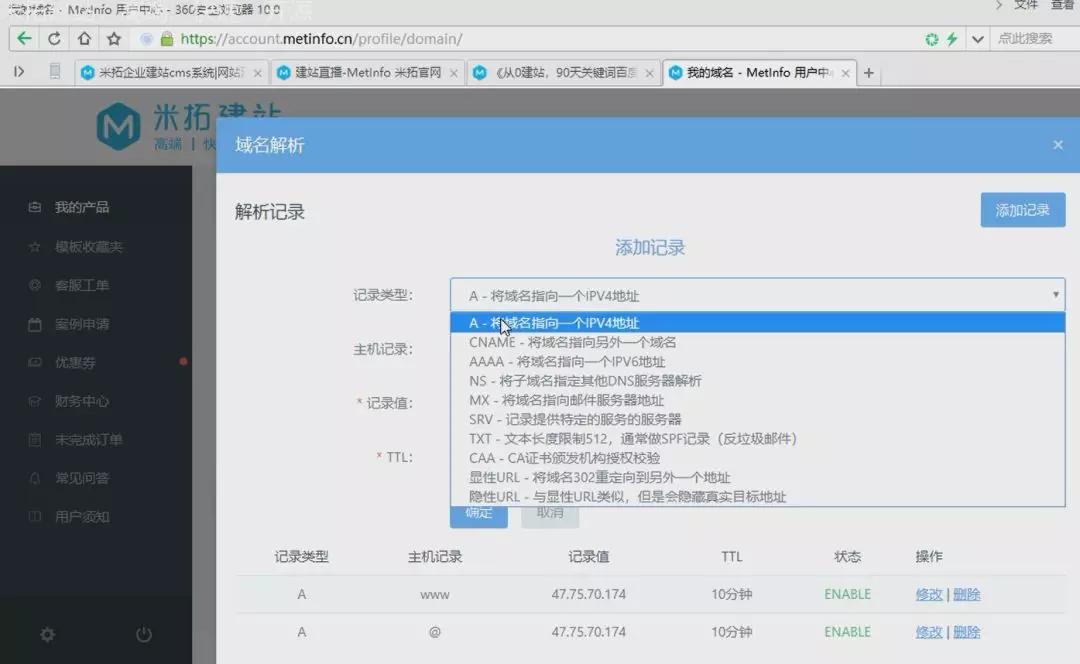The image size is (1080, 664).
Task: Click 修改 link on the www record row
Action: pos(928,593)
